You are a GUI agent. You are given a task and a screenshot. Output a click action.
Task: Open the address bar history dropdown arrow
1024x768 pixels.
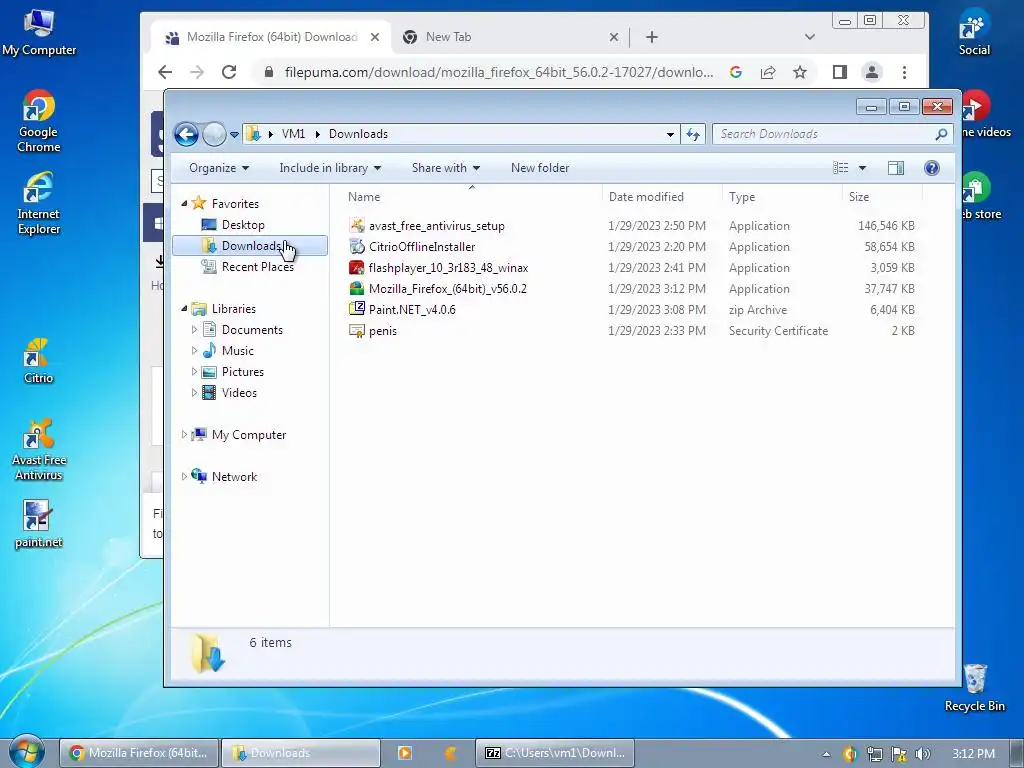[x=670, y=135]
